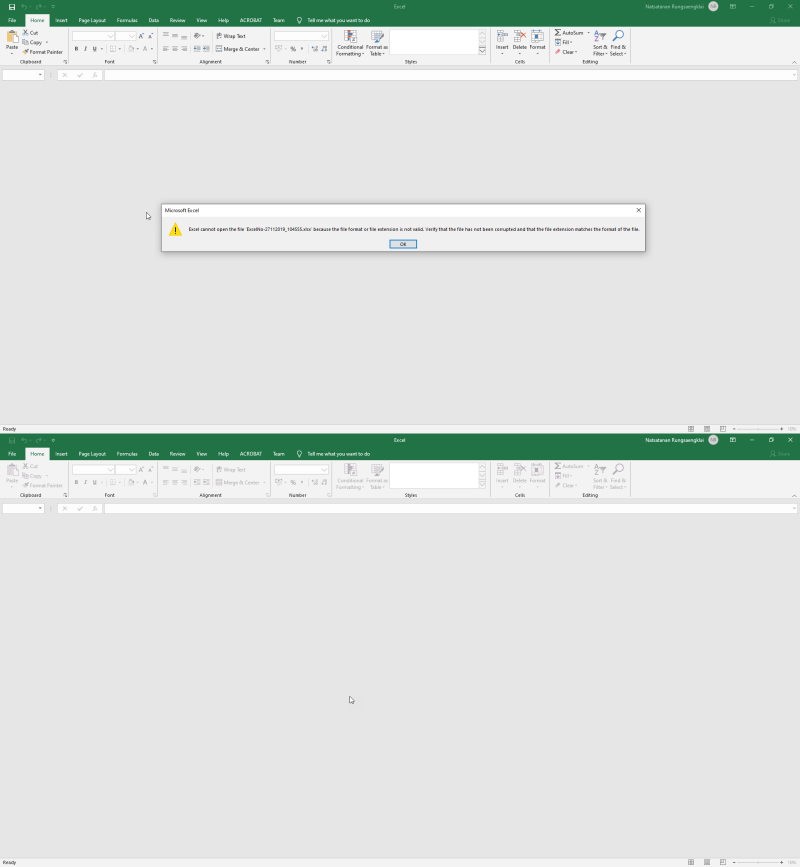Viewport: 800px width, 867px height.
Task: Expand Styles gallery in upper Excel window
Action: pyautogui.click(x=482, y=51)
